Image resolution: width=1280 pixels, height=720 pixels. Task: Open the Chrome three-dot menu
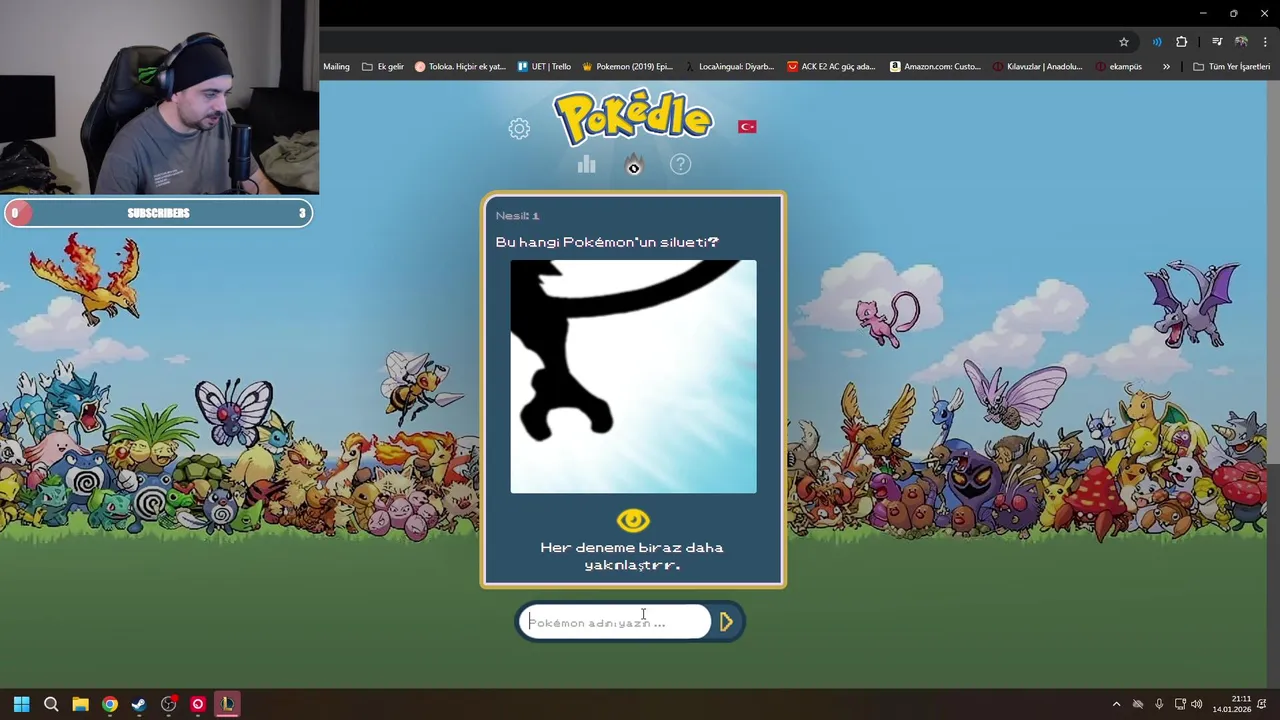tap(1266, 42)
